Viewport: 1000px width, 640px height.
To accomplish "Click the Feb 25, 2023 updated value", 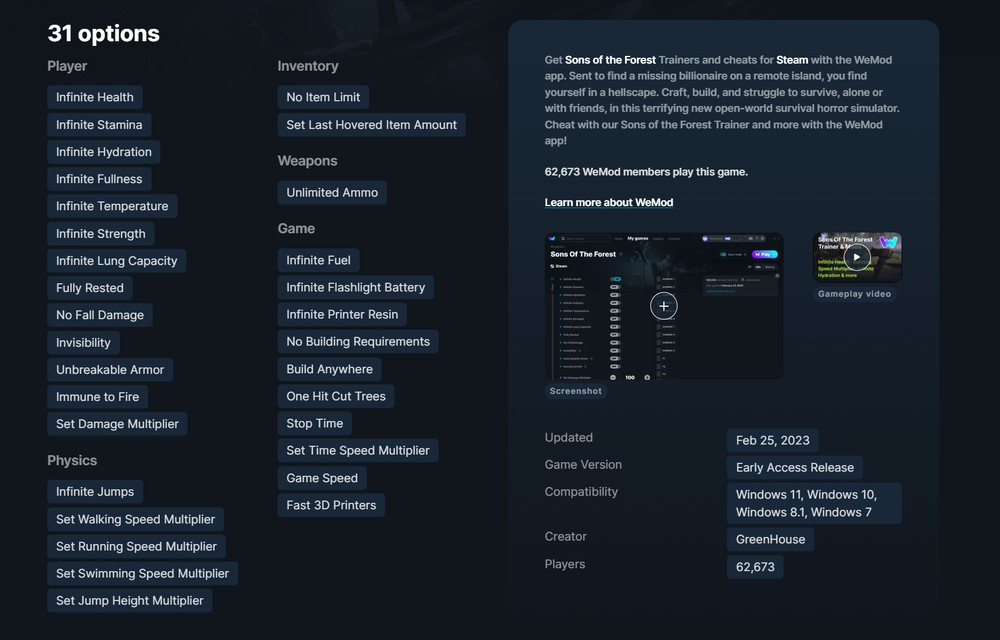I will [772, 440].
